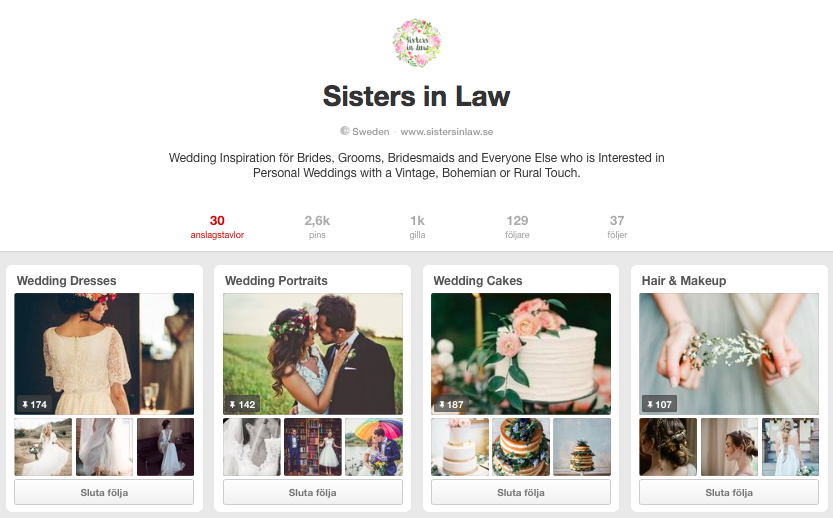Select the rainbow umbrella couple thumbnail
The image size is (833, 518).
pos(374,447)
